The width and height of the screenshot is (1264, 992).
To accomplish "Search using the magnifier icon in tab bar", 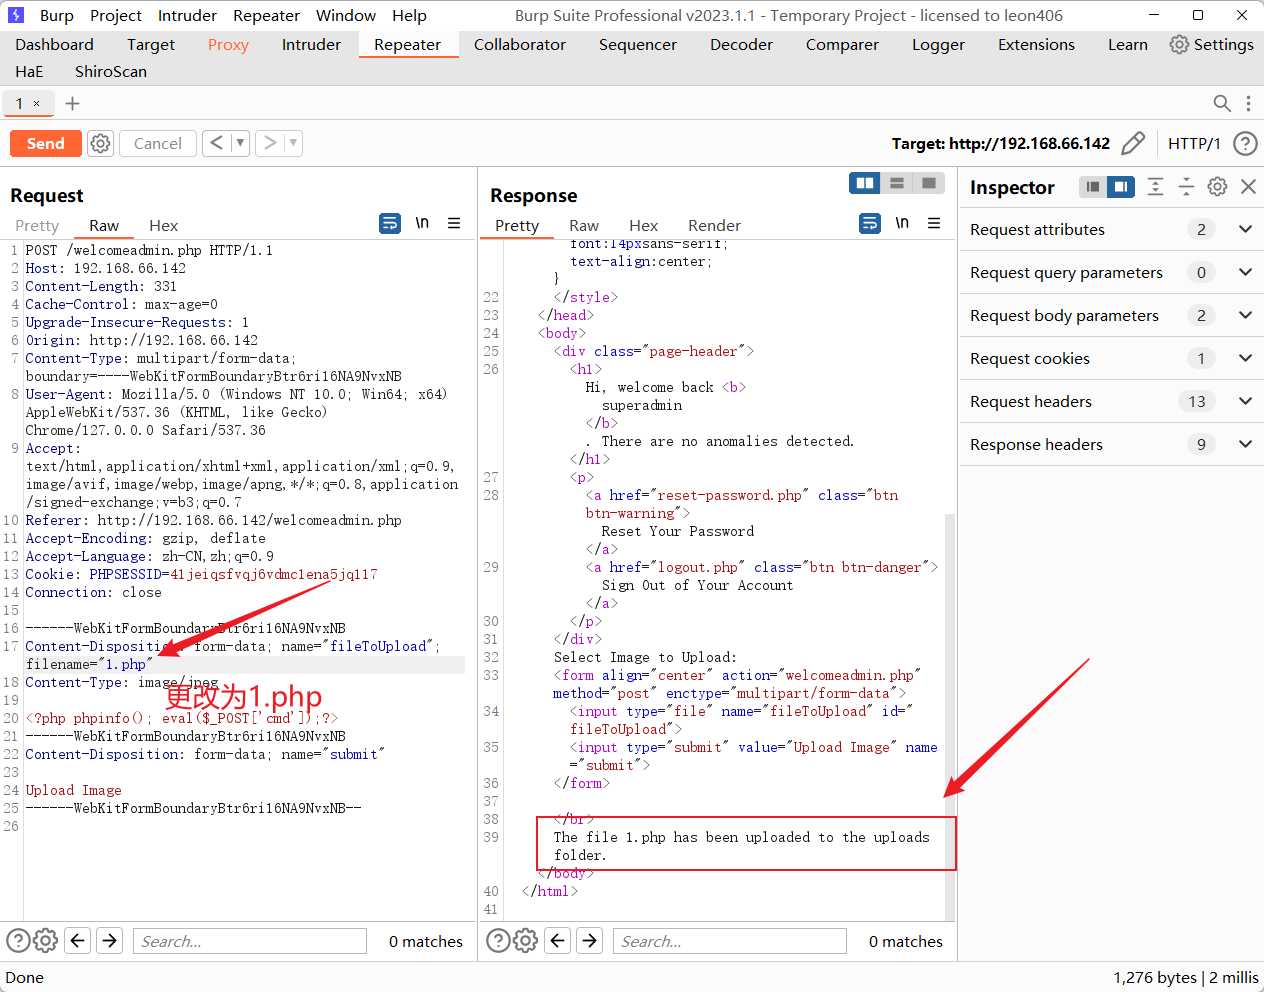I will pos(1222,103).
